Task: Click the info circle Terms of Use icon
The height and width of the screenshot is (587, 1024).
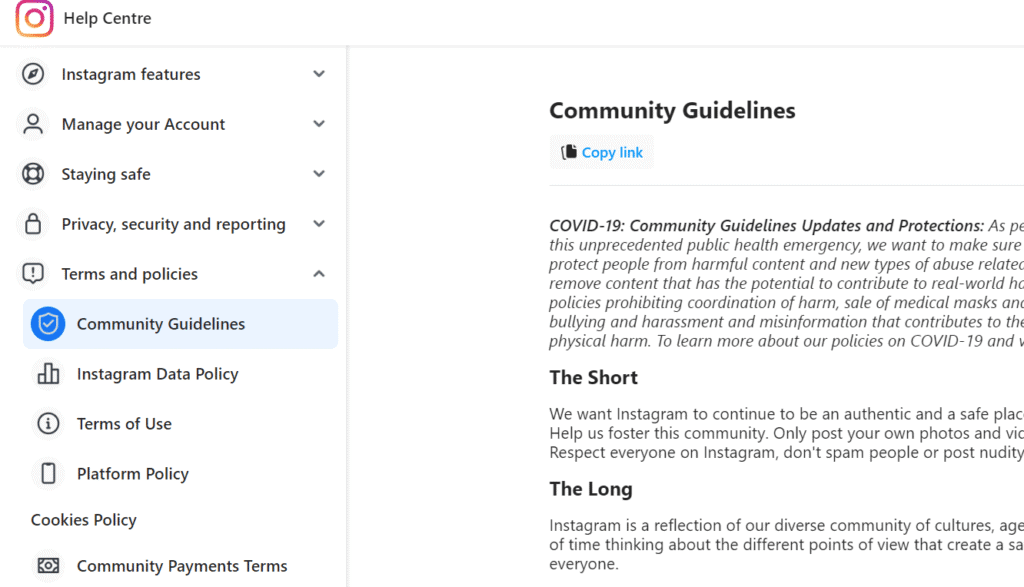Action: (48, 424)
